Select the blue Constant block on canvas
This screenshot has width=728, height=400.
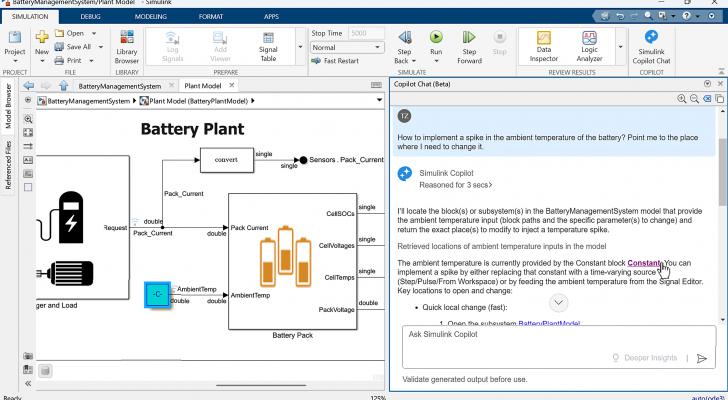click(158, 295)
